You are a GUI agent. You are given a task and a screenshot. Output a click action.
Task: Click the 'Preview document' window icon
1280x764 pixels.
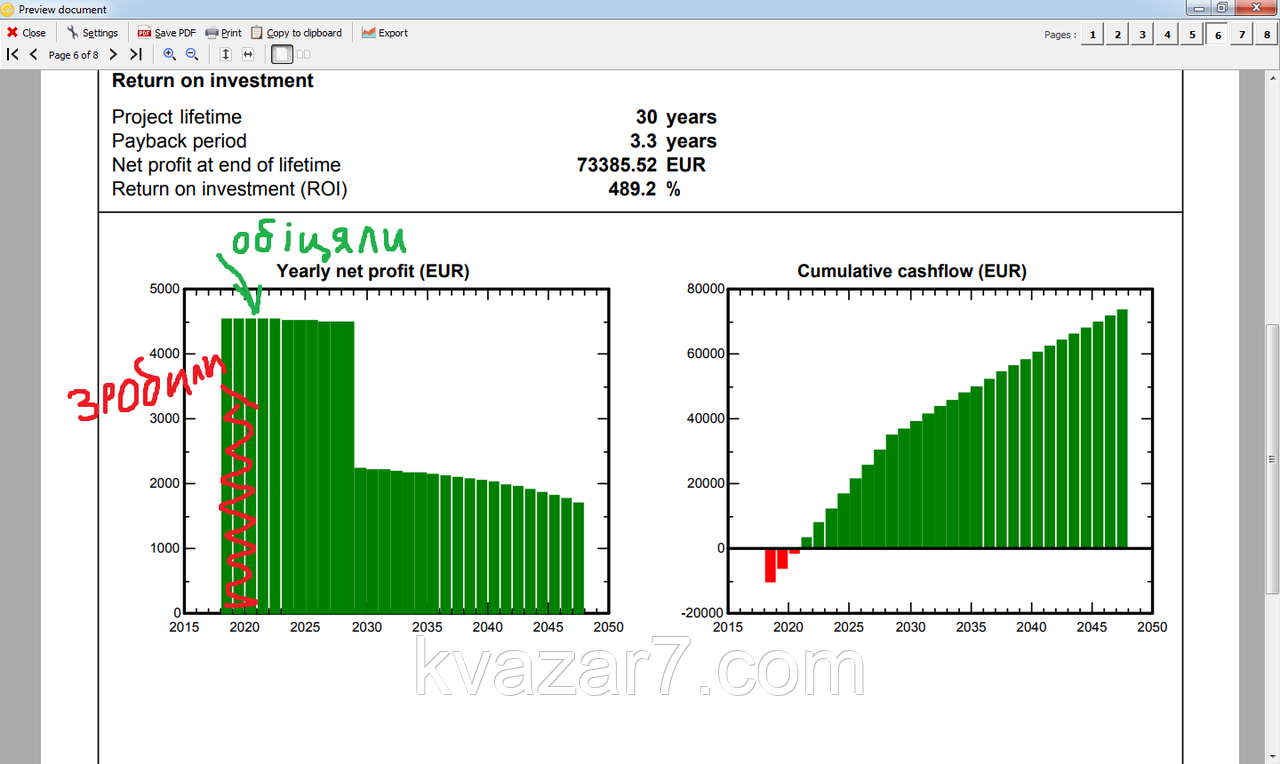click(8, 9)
